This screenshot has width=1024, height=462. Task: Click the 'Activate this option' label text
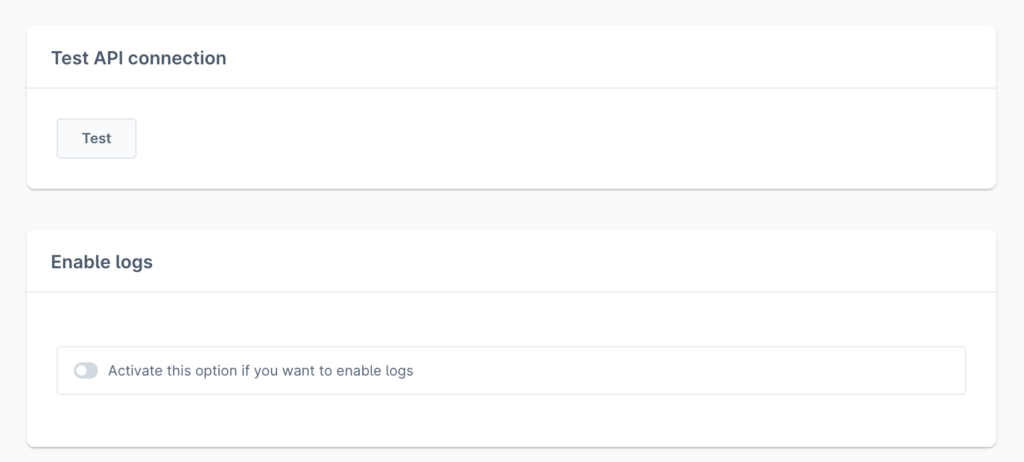pyautogui.click(x=260, y=371)
